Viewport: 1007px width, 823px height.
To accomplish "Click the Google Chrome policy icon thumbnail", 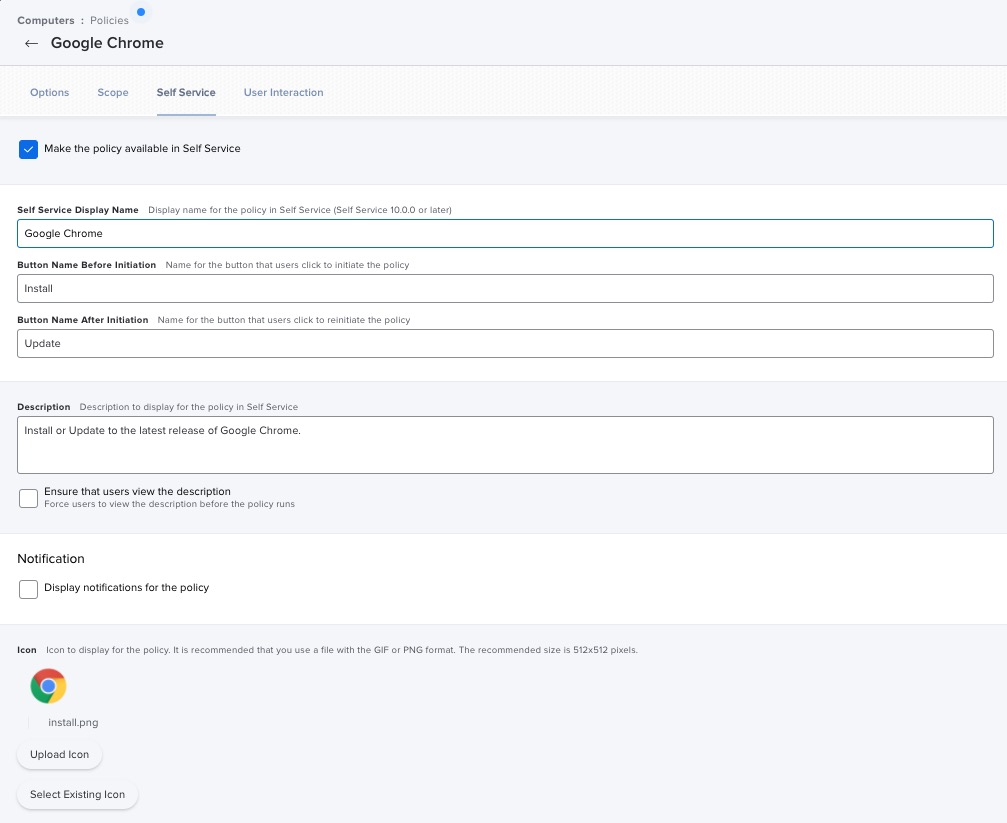I will [x=48, y=686].
